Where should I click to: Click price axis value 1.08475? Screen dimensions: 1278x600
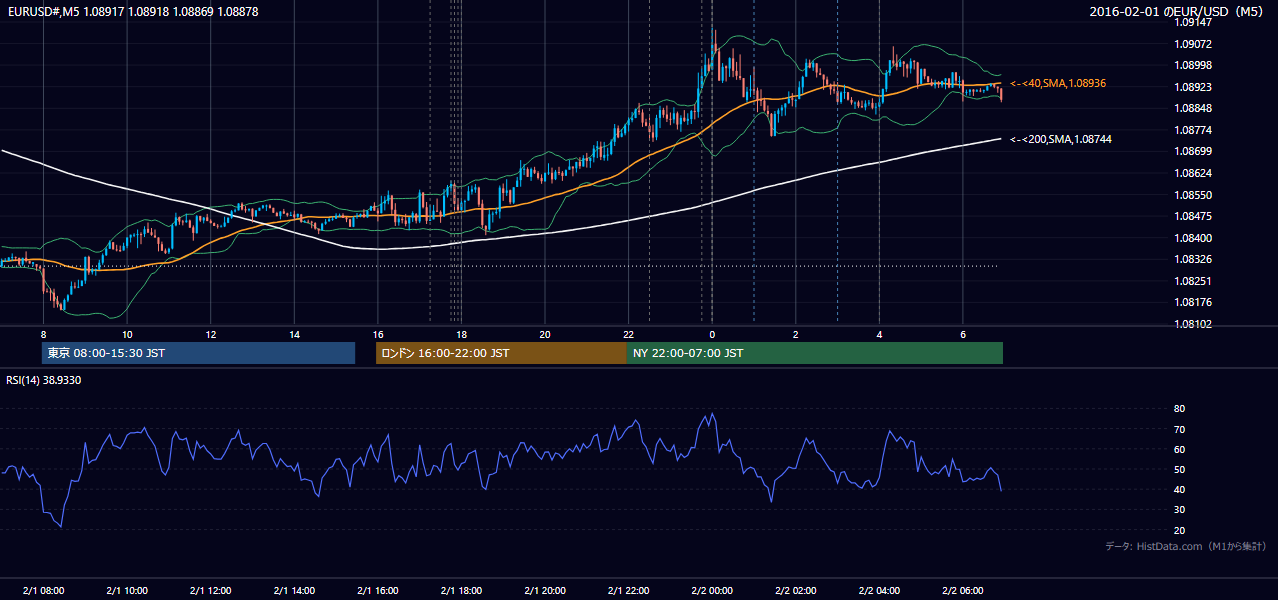(1194, 216)
